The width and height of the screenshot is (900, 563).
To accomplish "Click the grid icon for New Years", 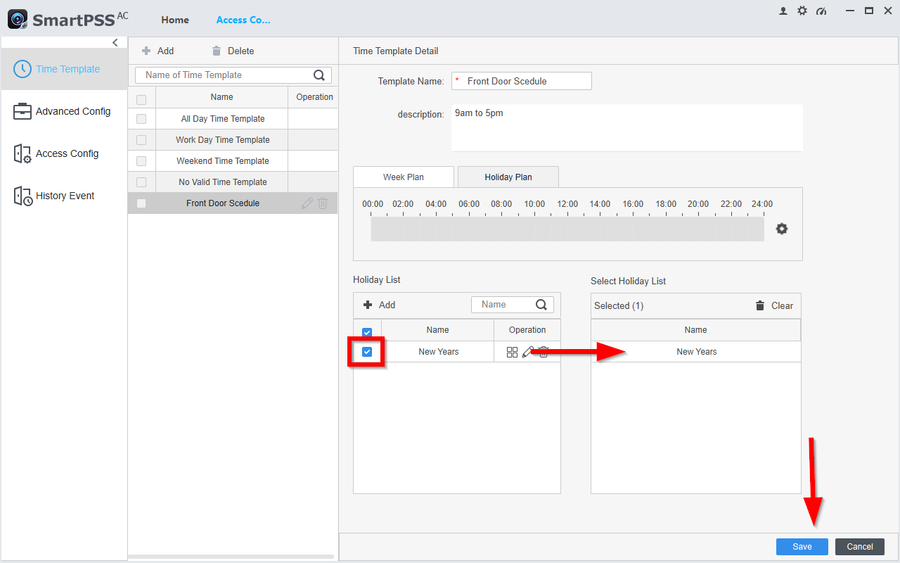I will click(512, 352).
